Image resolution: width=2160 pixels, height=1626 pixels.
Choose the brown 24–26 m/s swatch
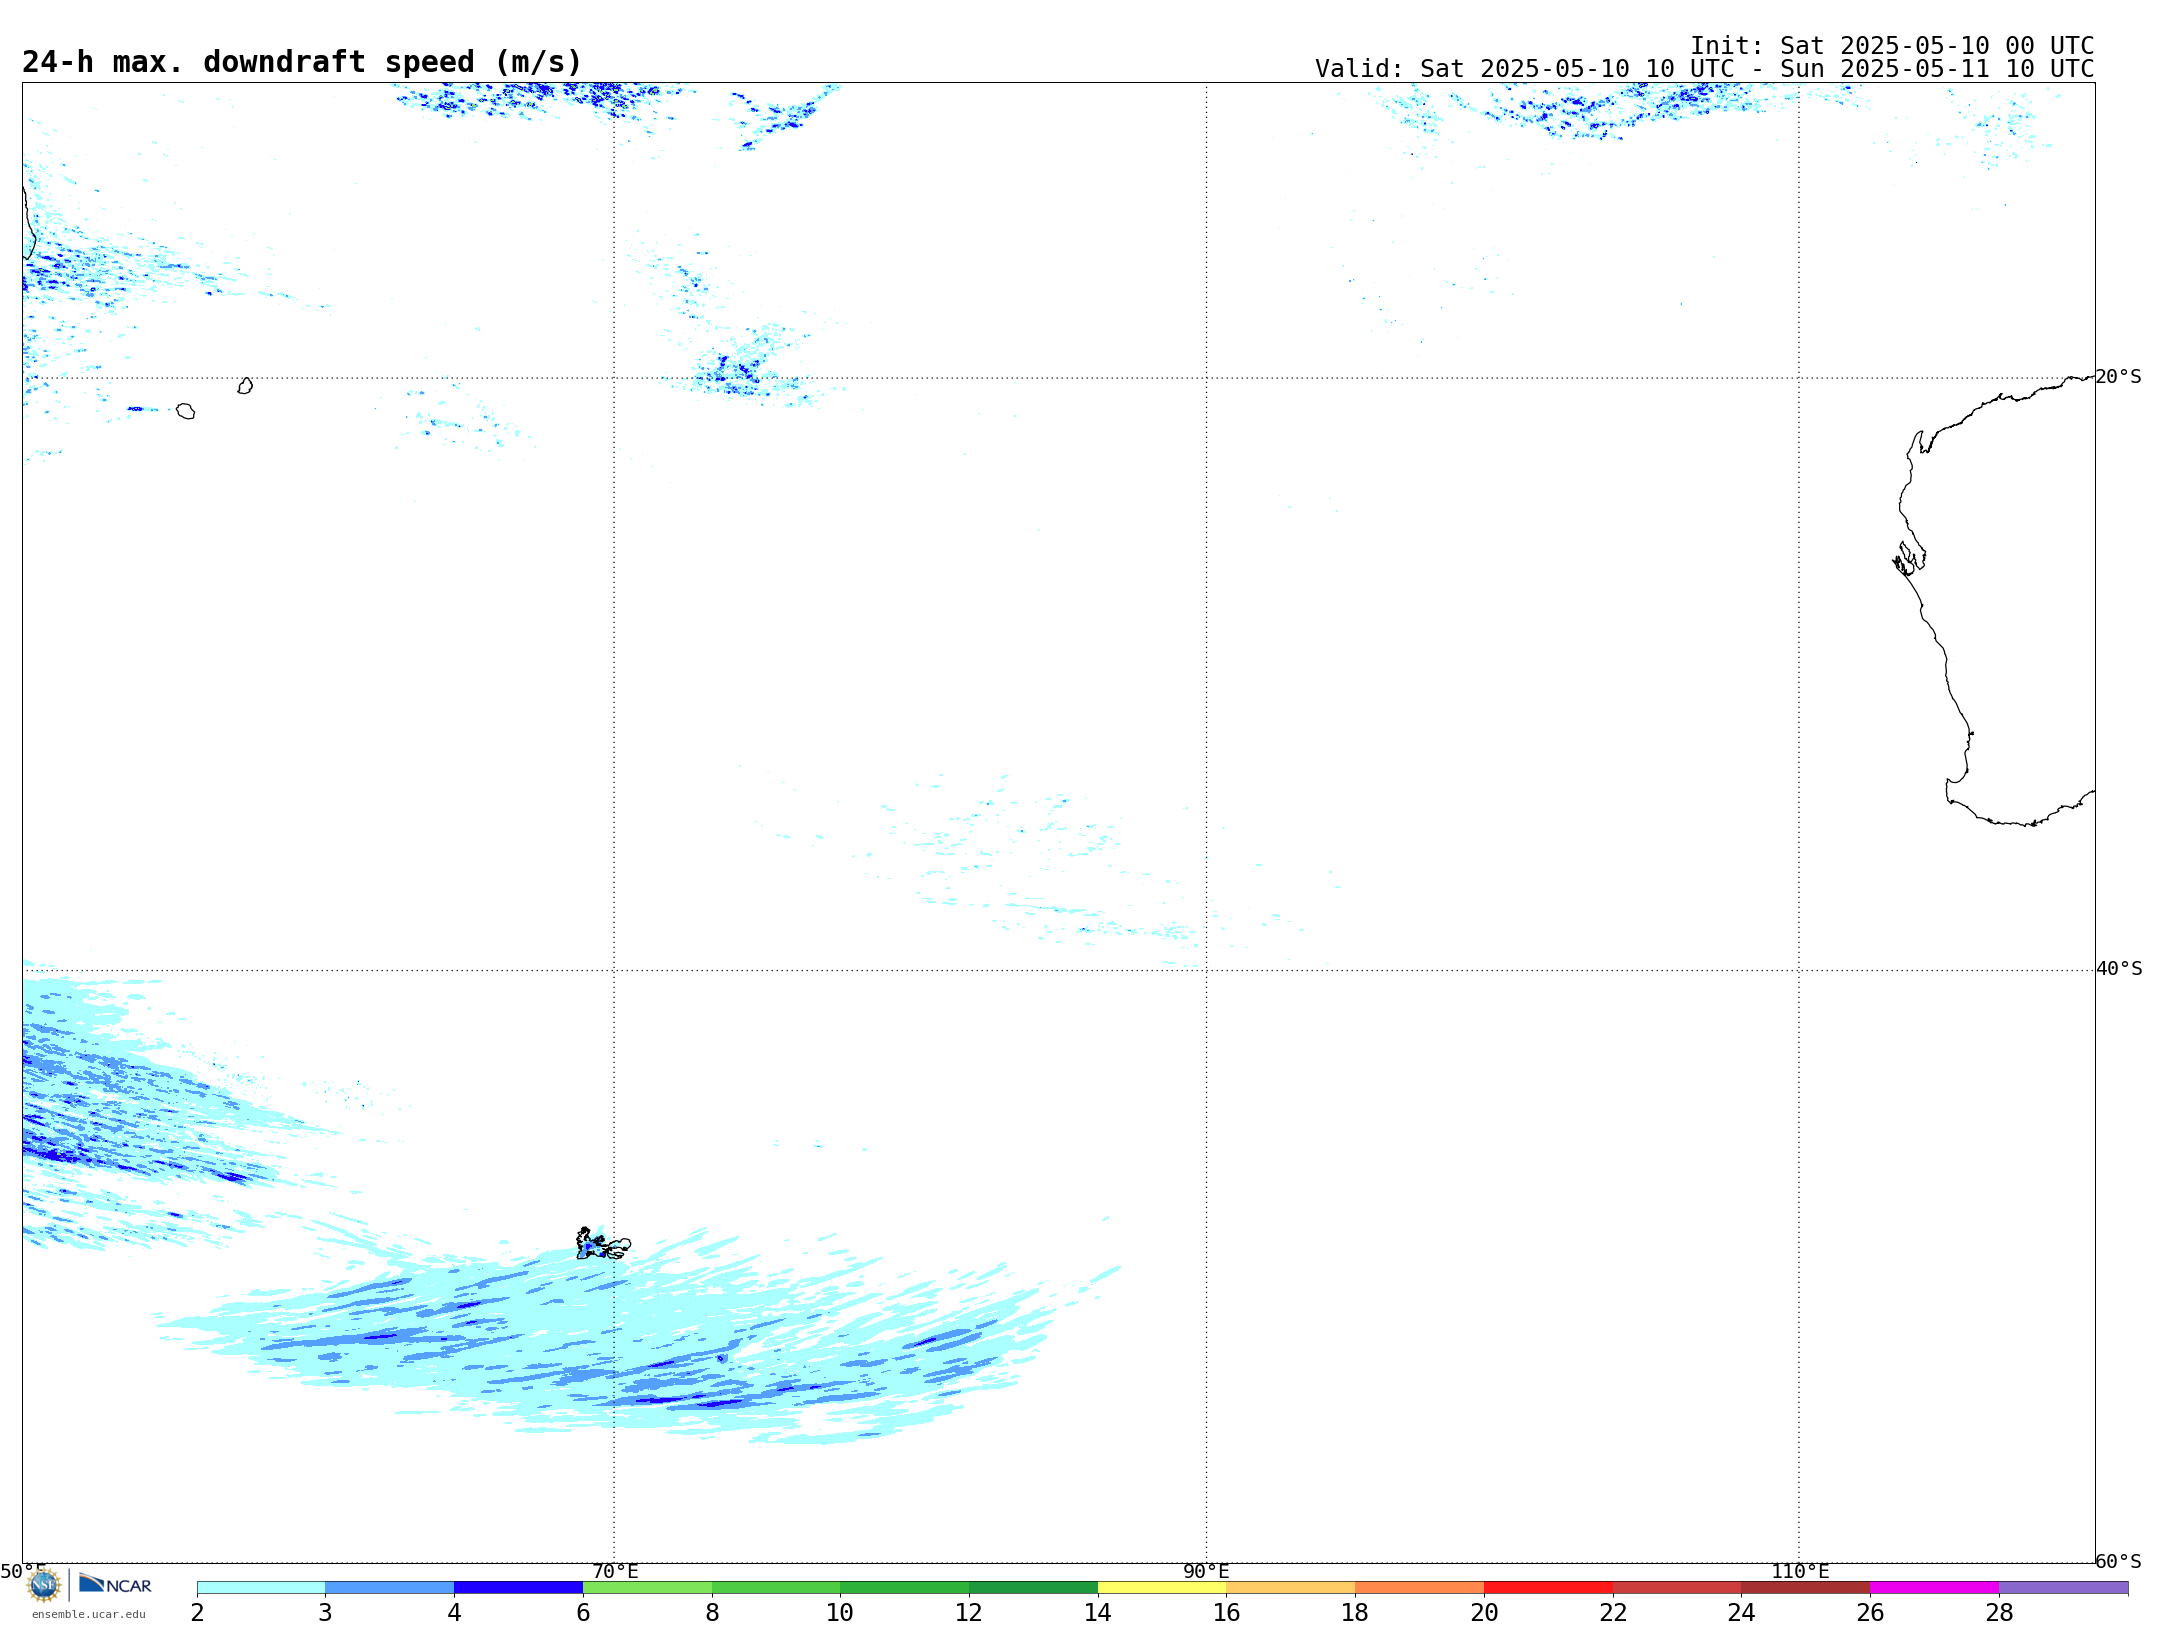1806,1588
